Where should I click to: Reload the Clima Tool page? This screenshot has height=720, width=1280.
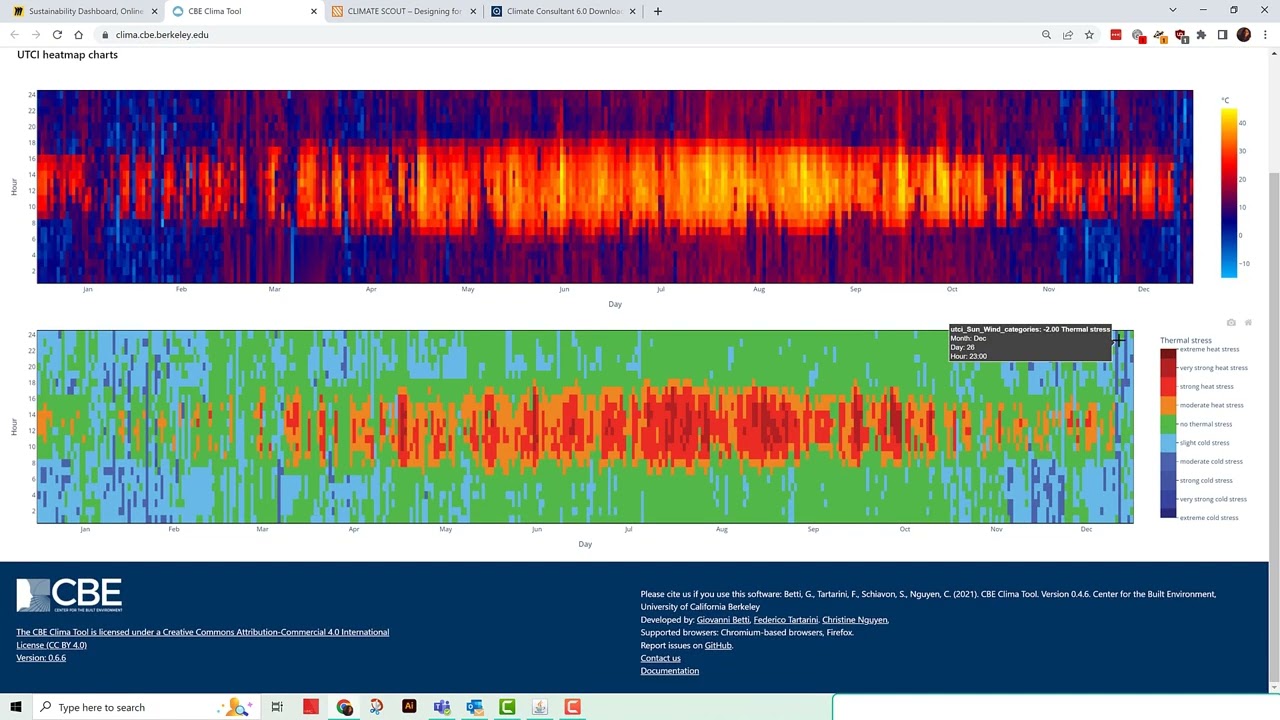tap(57, 35)
